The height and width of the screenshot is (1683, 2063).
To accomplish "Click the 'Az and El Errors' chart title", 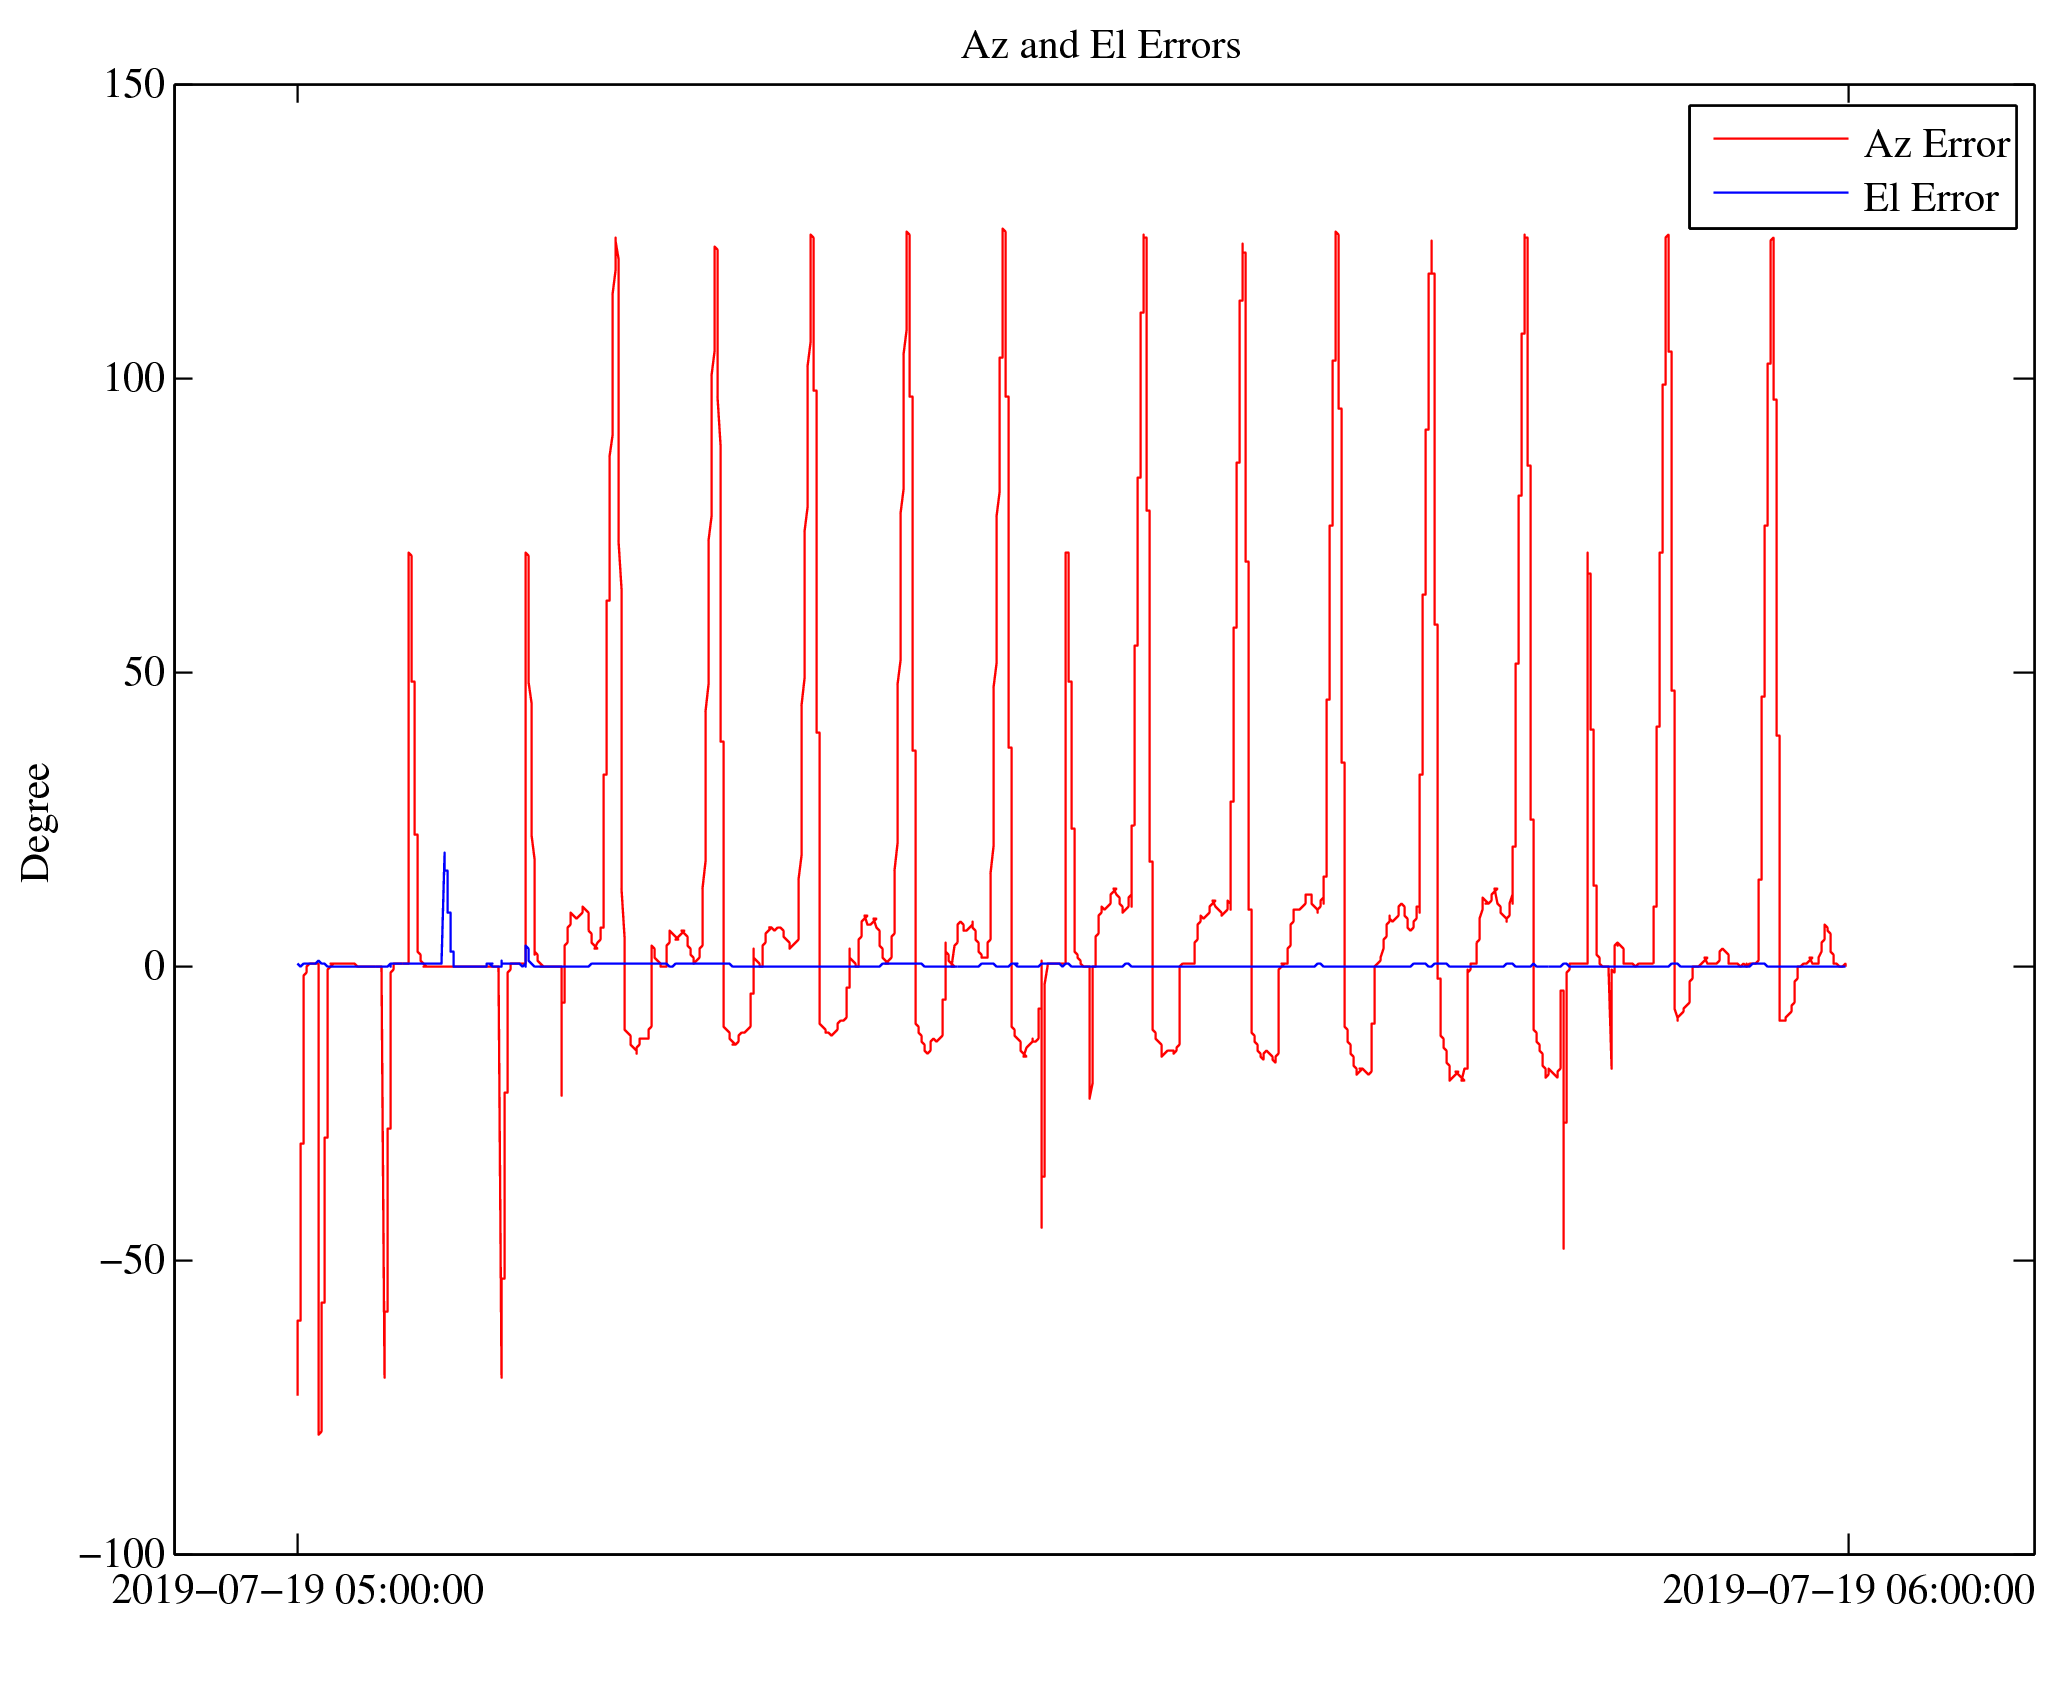I will (1100, 46).
